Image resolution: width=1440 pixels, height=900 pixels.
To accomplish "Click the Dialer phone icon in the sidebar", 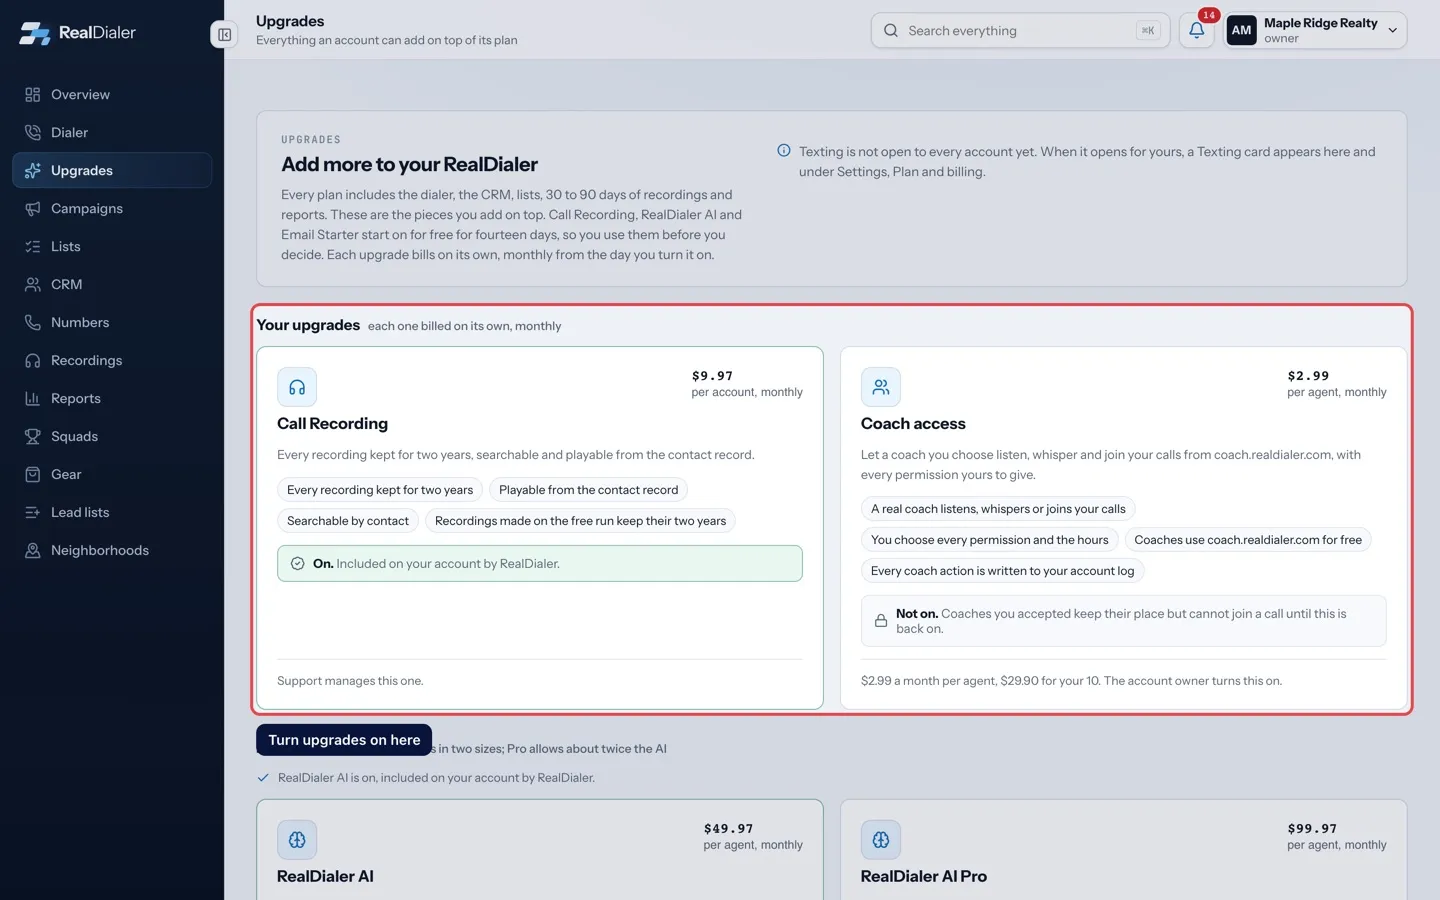I will tap(33, 133).
